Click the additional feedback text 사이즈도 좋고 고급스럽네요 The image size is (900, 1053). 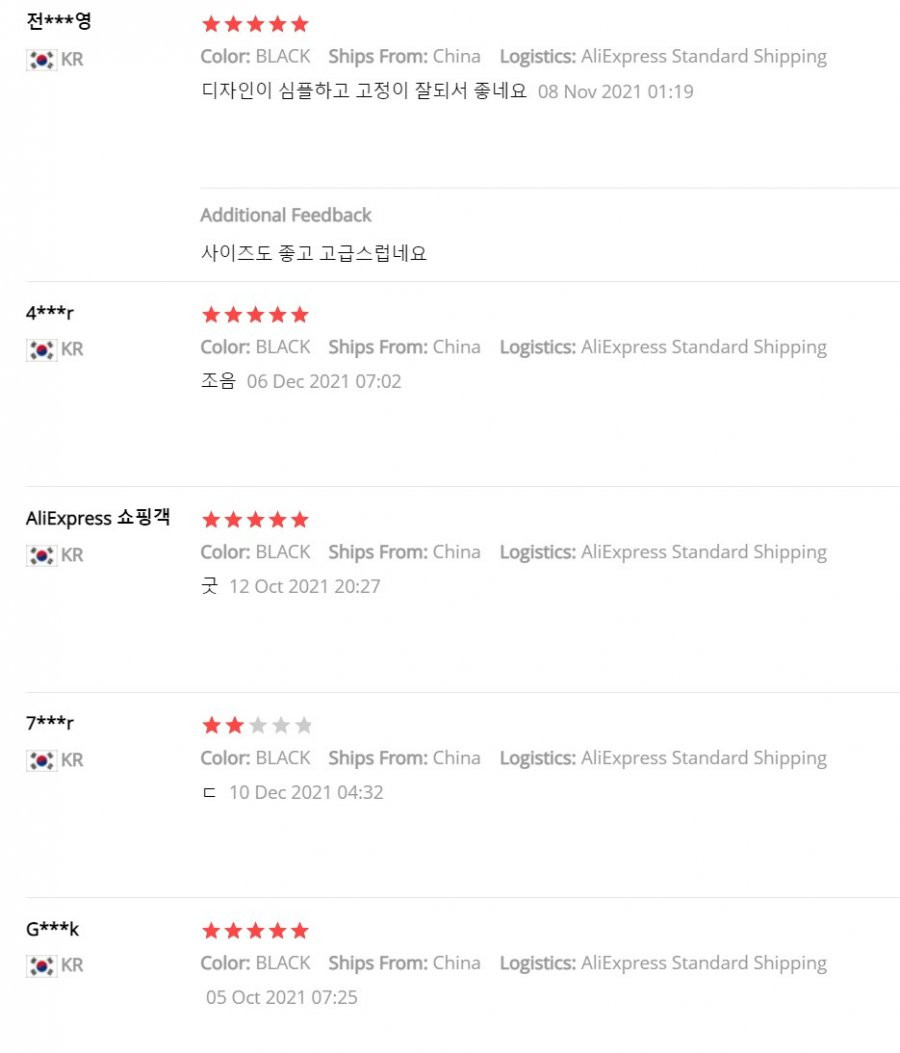(314, 253)
